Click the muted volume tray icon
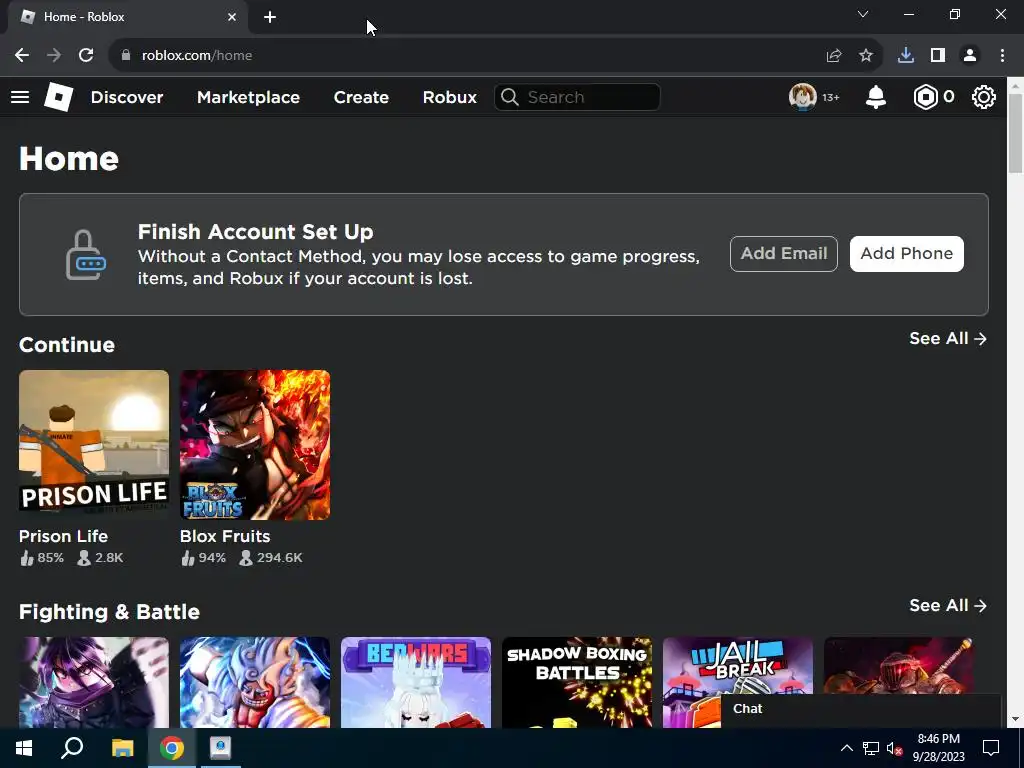 [894, 748]
